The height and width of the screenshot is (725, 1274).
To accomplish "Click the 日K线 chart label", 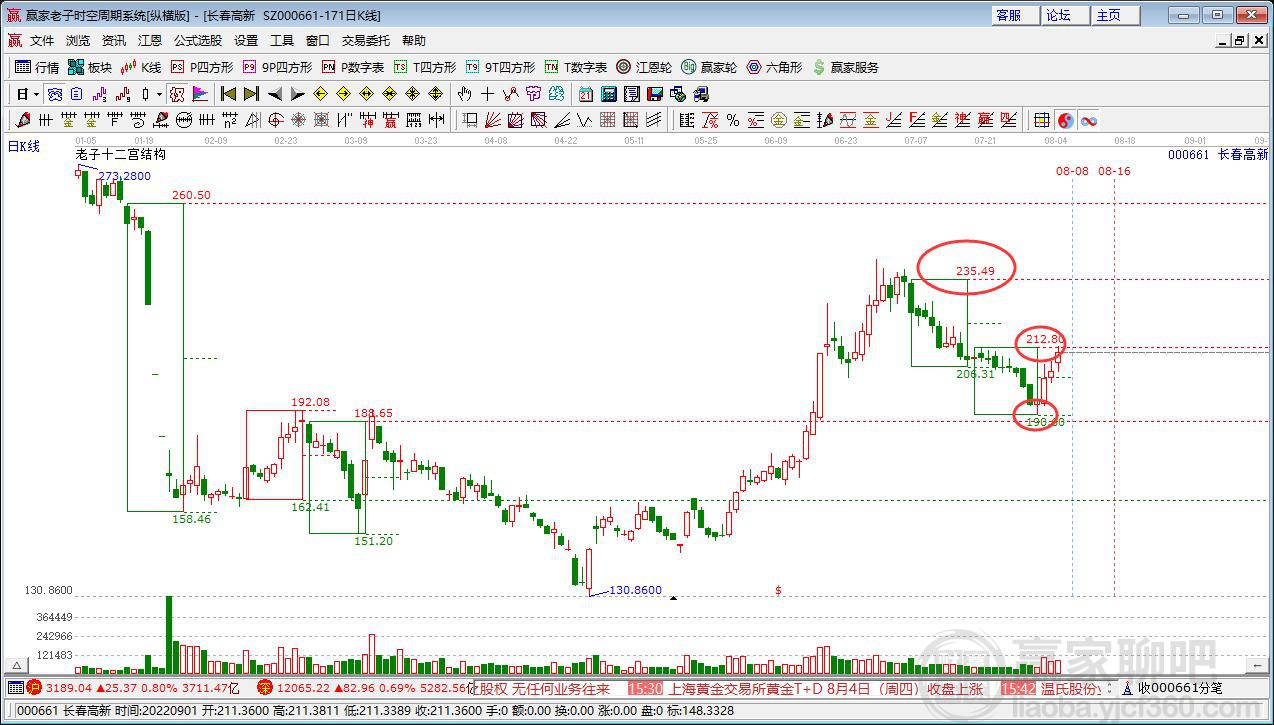I will [24, 146].
